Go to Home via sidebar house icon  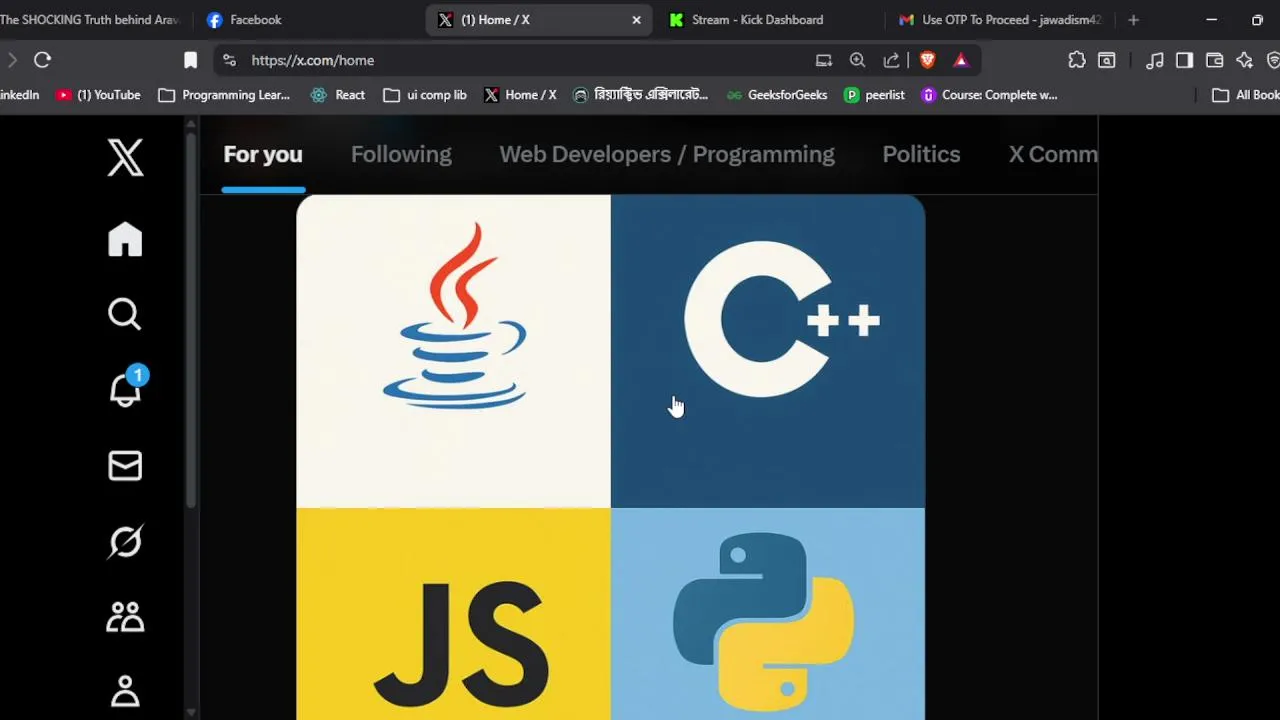click(125, 239)
